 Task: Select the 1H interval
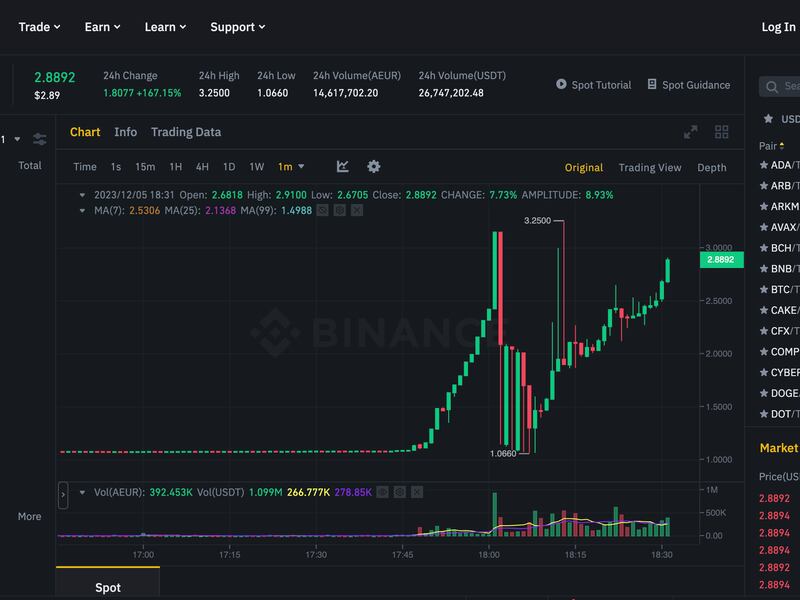[x=176, y=167]
